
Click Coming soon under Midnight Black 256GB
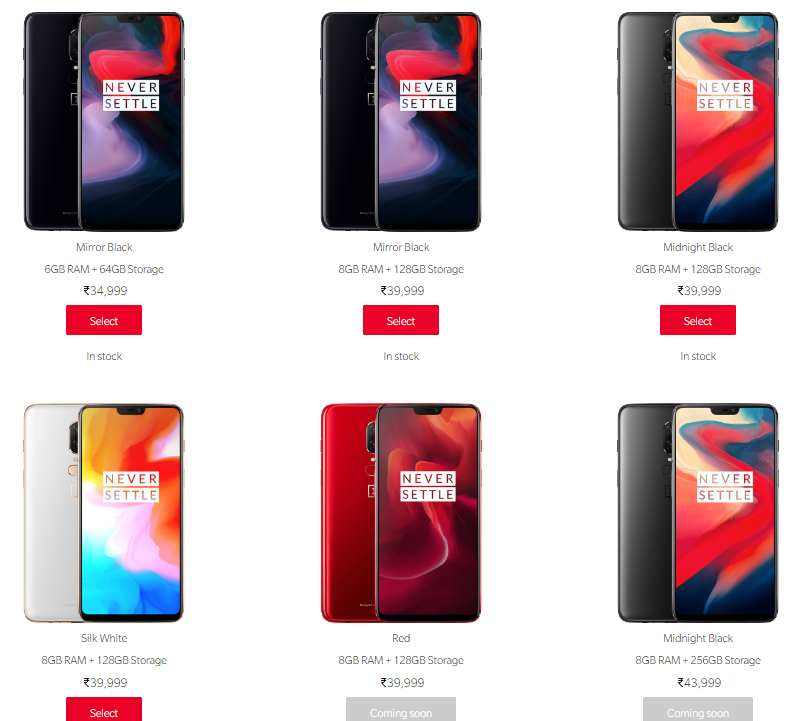point(697,709)
